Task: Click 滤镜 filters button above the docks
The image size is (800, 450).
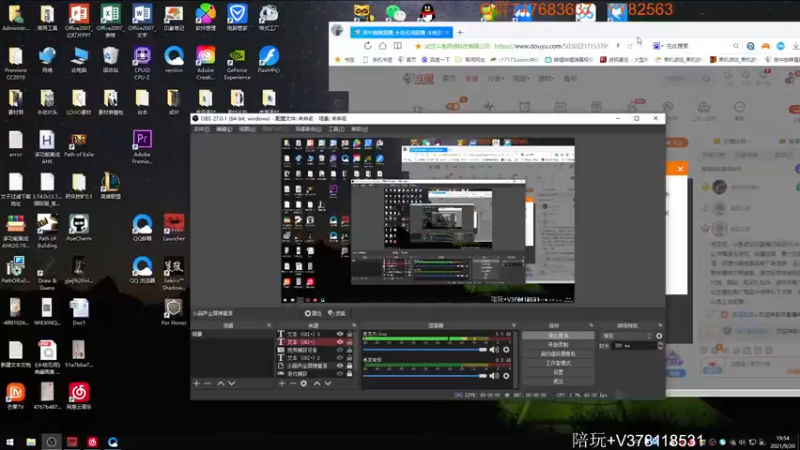Action: [x=337, y=313]
